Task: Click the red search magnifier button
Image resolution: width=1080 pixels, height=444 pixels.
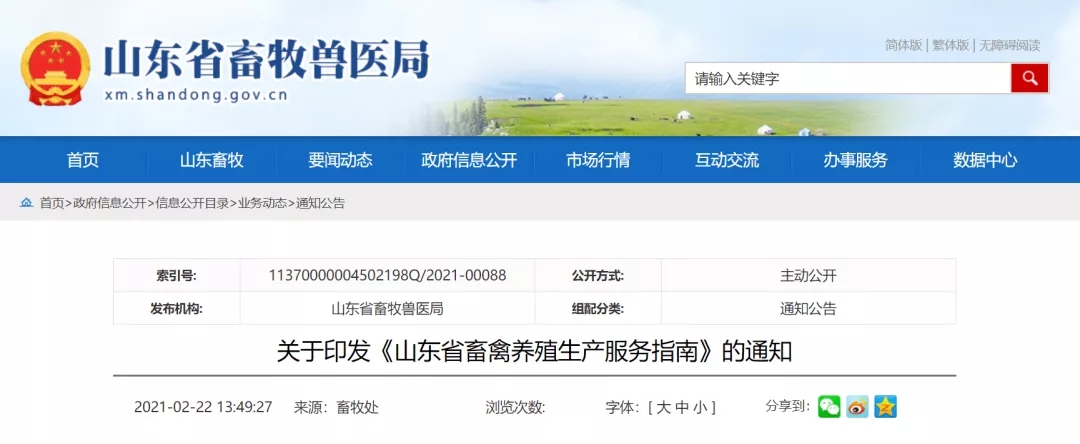Action: point(1030,78)
